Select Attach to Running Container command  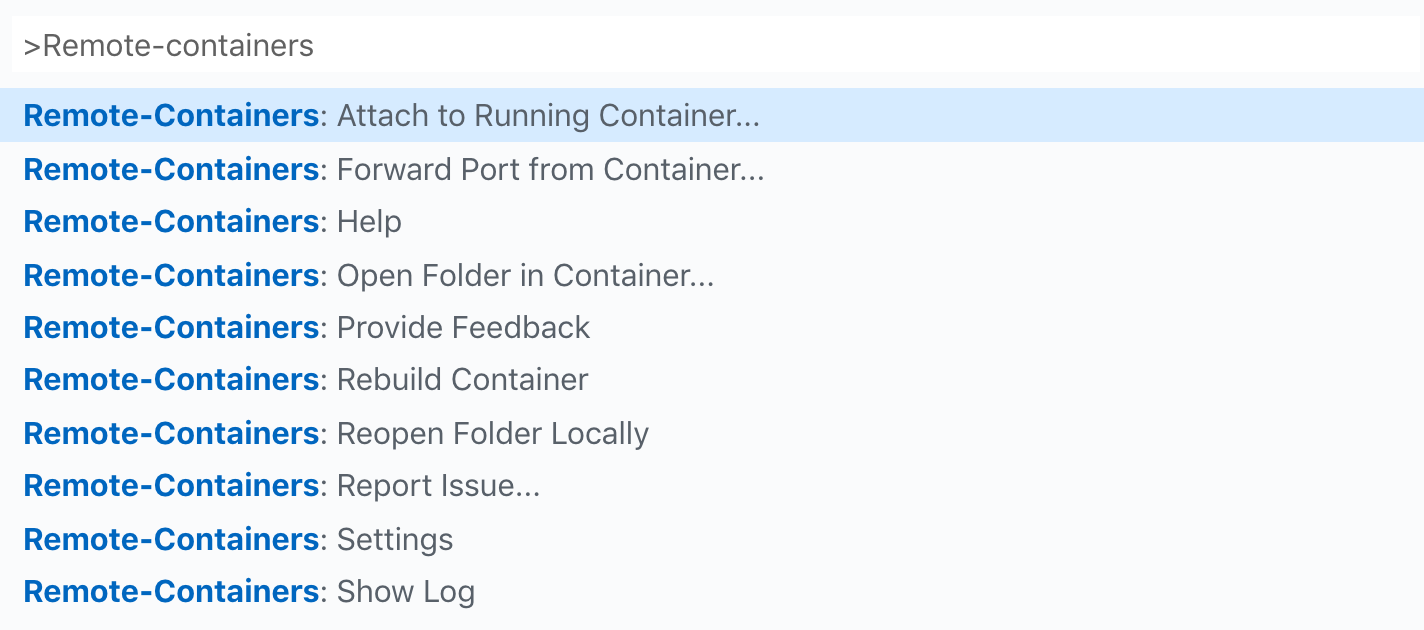548,116
